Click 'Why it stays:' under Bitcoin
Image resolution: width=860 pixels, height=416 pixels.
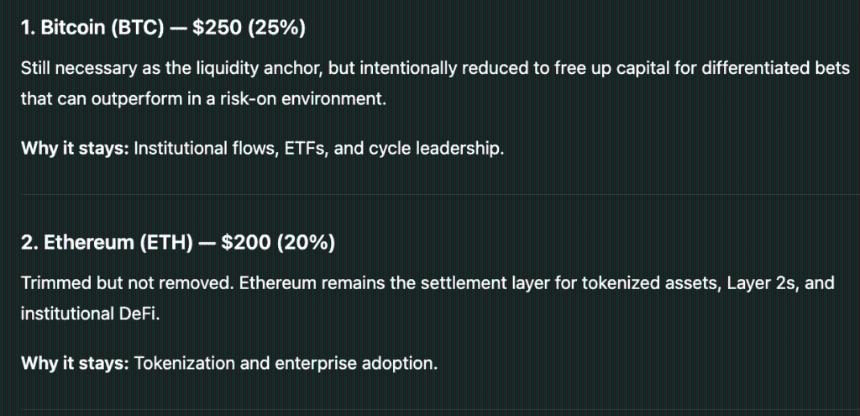[74, 149]
